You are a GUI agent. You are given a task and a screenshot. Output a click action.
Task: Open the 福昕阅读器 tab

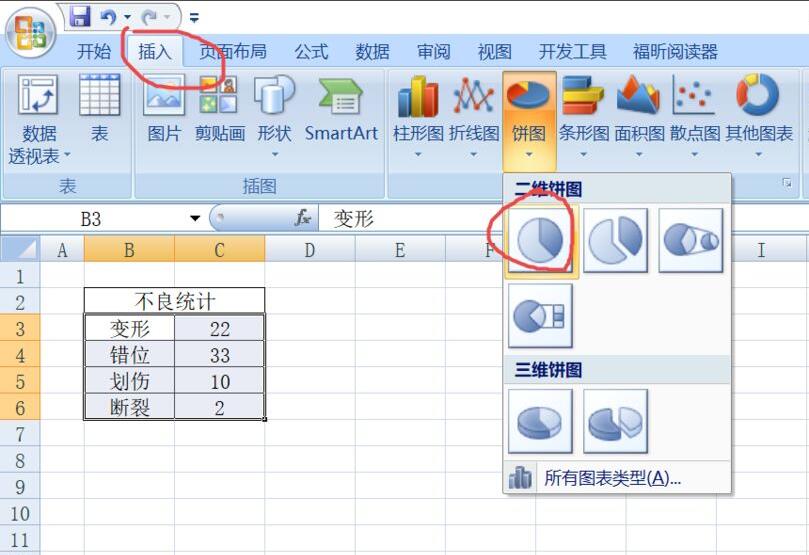pyautogui.click(x=675, y=51)
